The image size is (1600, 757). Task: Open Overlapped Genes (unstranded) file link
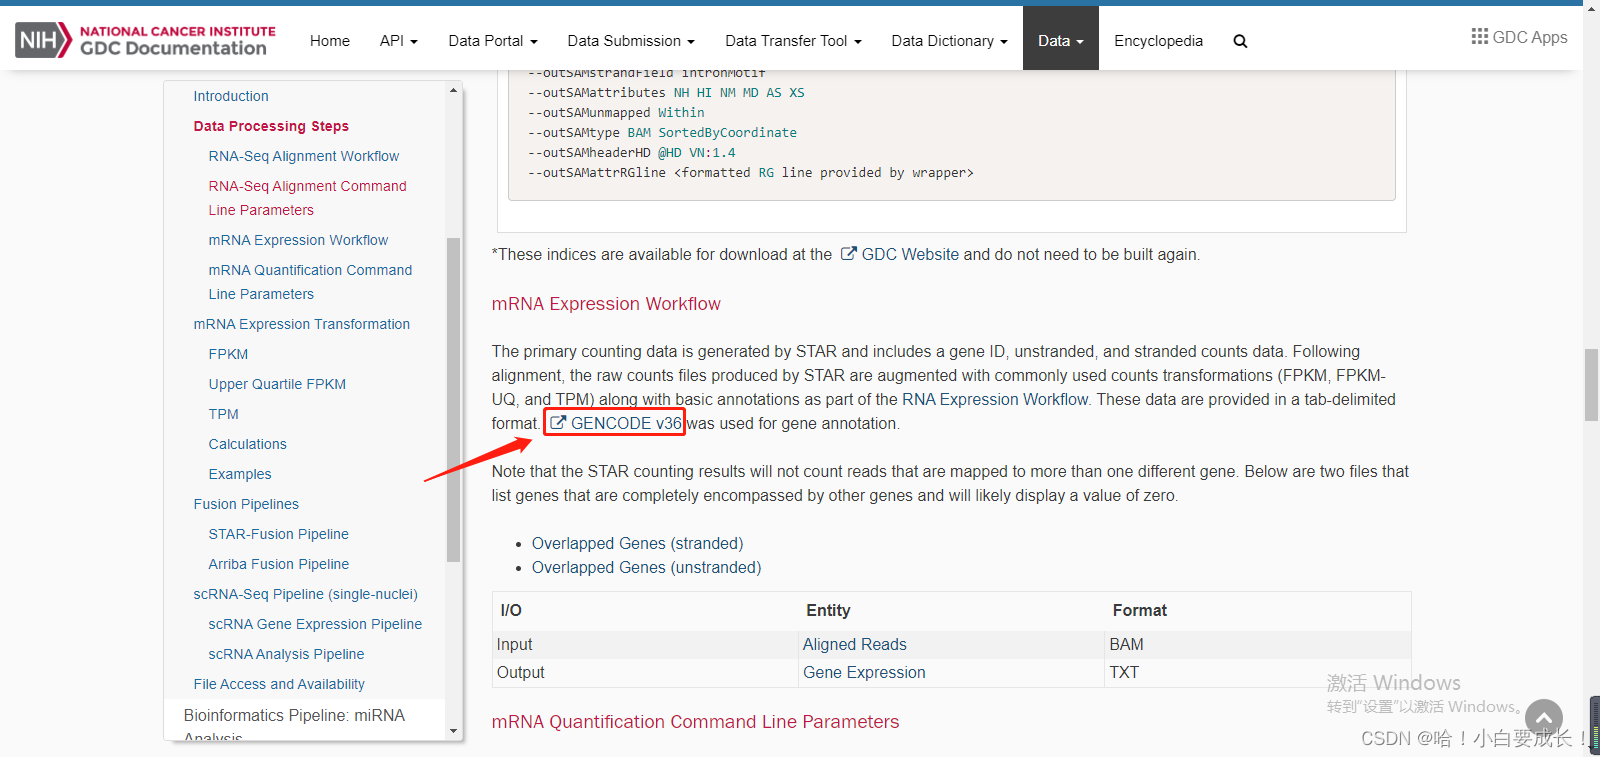(x=646, y=567)
